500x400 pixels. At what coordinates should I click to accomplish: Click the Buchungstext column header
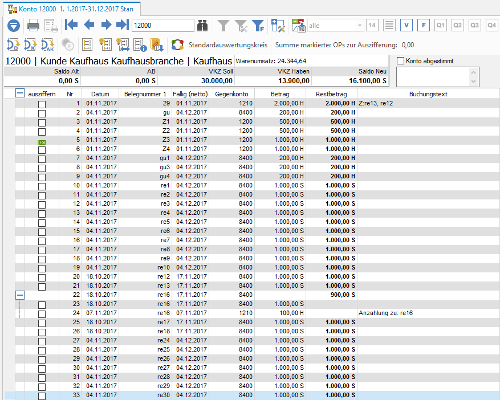(428, 94)
